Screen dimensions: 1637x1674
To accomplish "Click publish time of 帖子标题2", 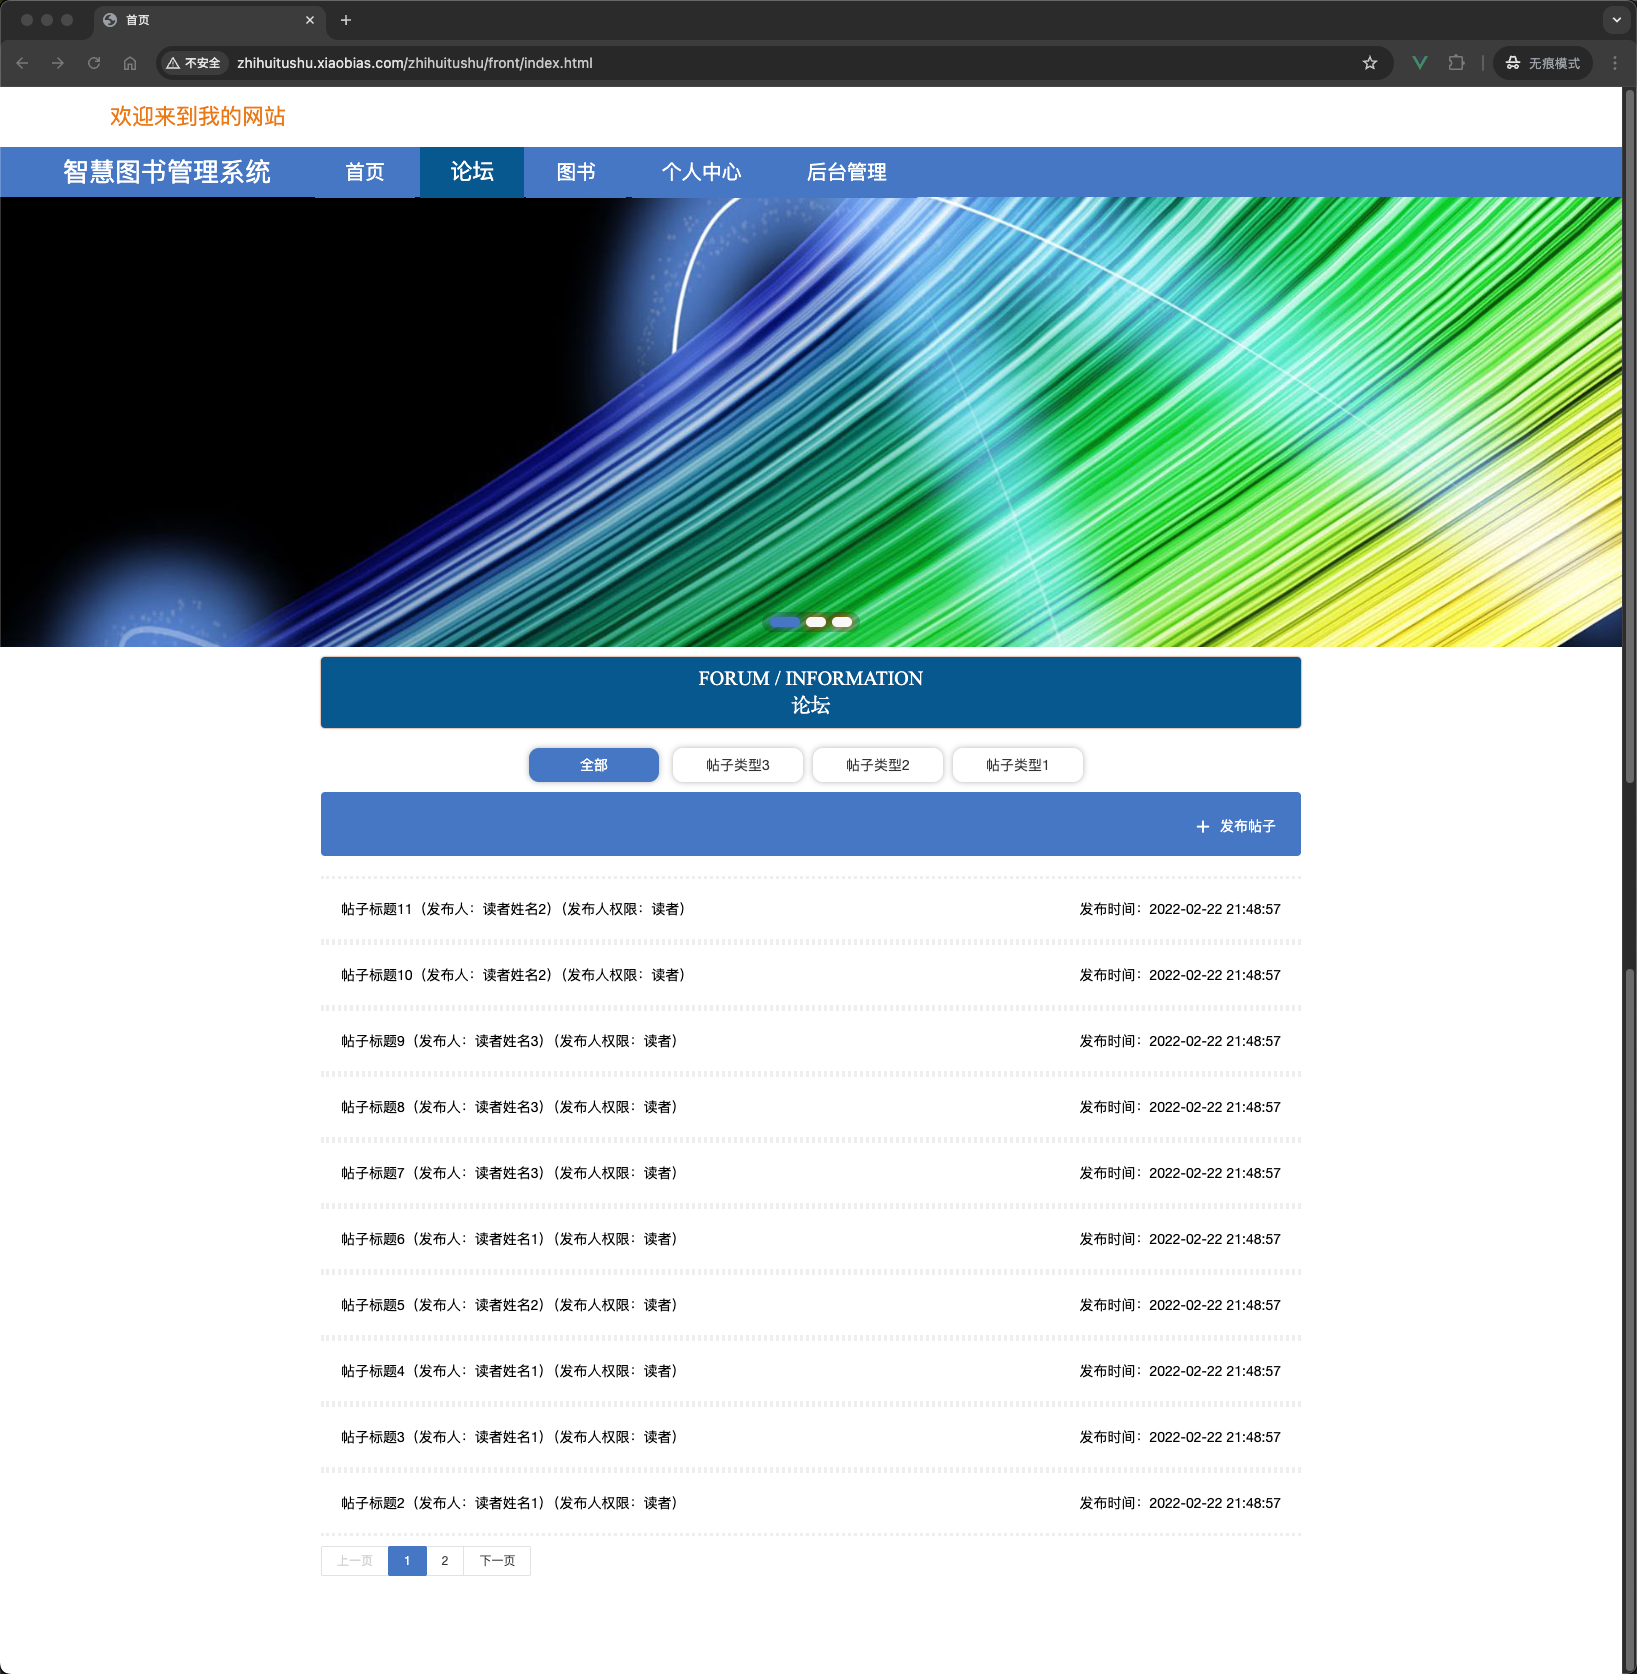I will coord(1180,1503).
